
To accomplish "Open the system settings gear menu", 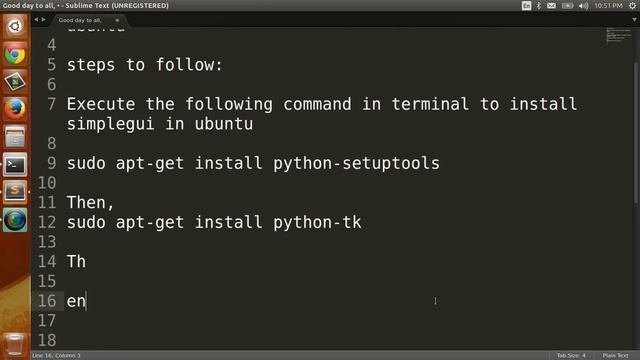I will (633, 6).
